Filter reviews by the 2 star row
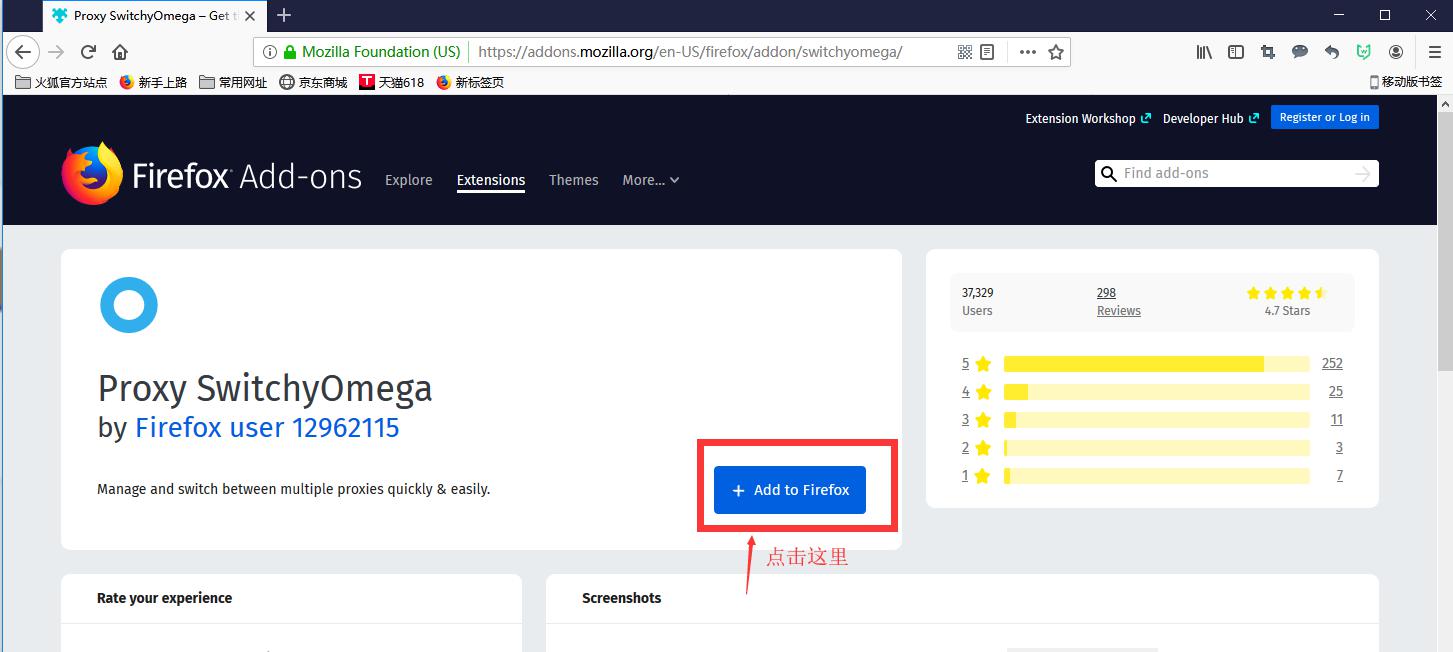Screen dimensions: 1453x652 pyautogui.click(x=1152, y=448)
